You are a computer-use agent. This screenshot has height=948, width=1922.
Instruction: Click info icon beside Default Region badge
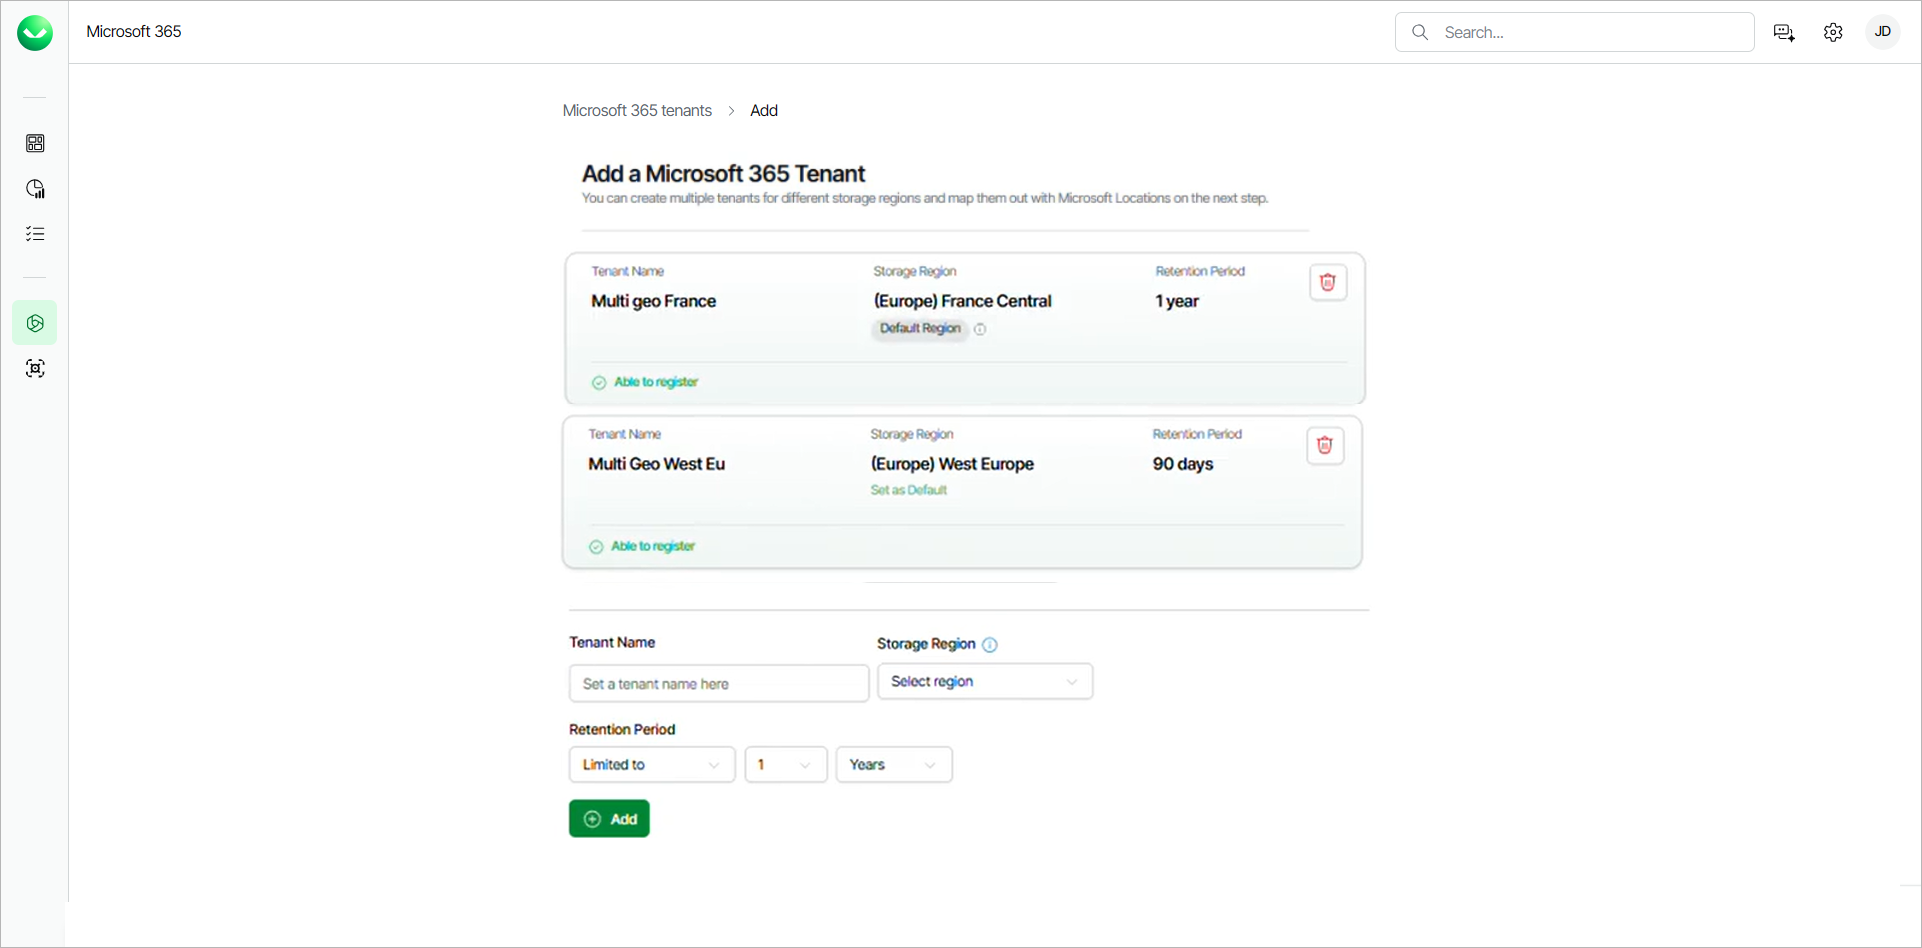tap(980, 329)
